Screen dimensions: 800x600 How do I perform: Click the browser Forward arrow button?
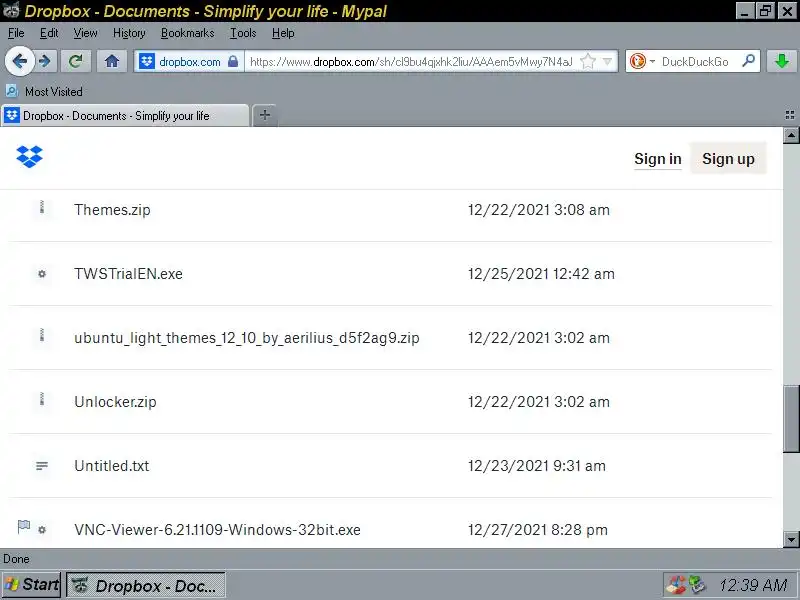(45, 62)
